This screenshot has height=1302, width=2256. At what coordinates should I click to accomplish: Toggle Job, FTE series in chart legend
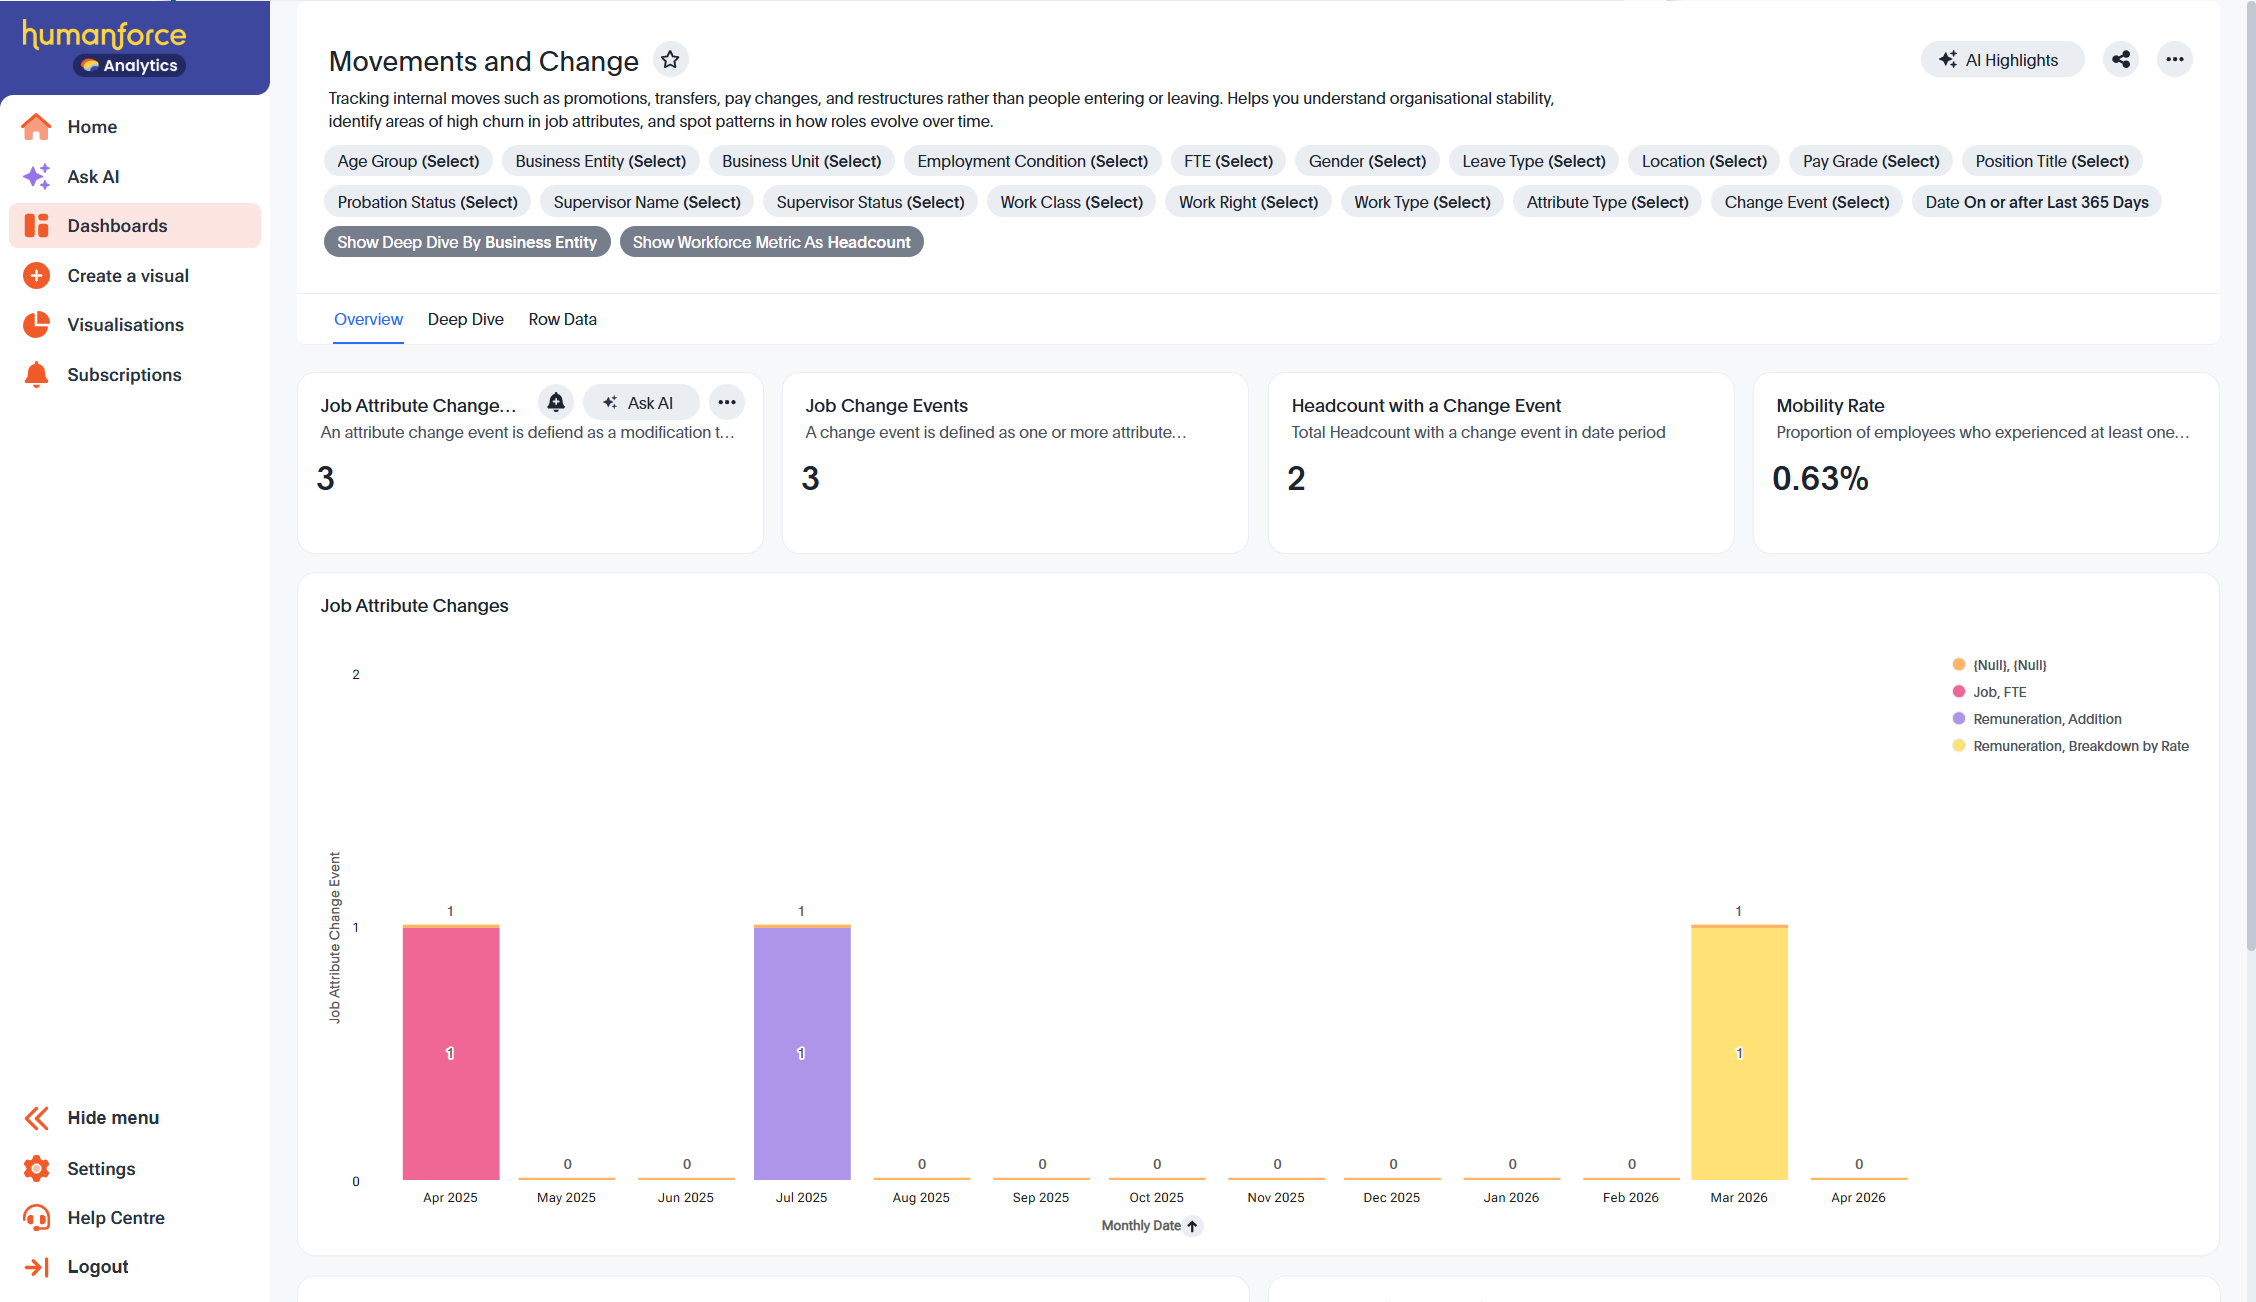tap(1999, 692)
